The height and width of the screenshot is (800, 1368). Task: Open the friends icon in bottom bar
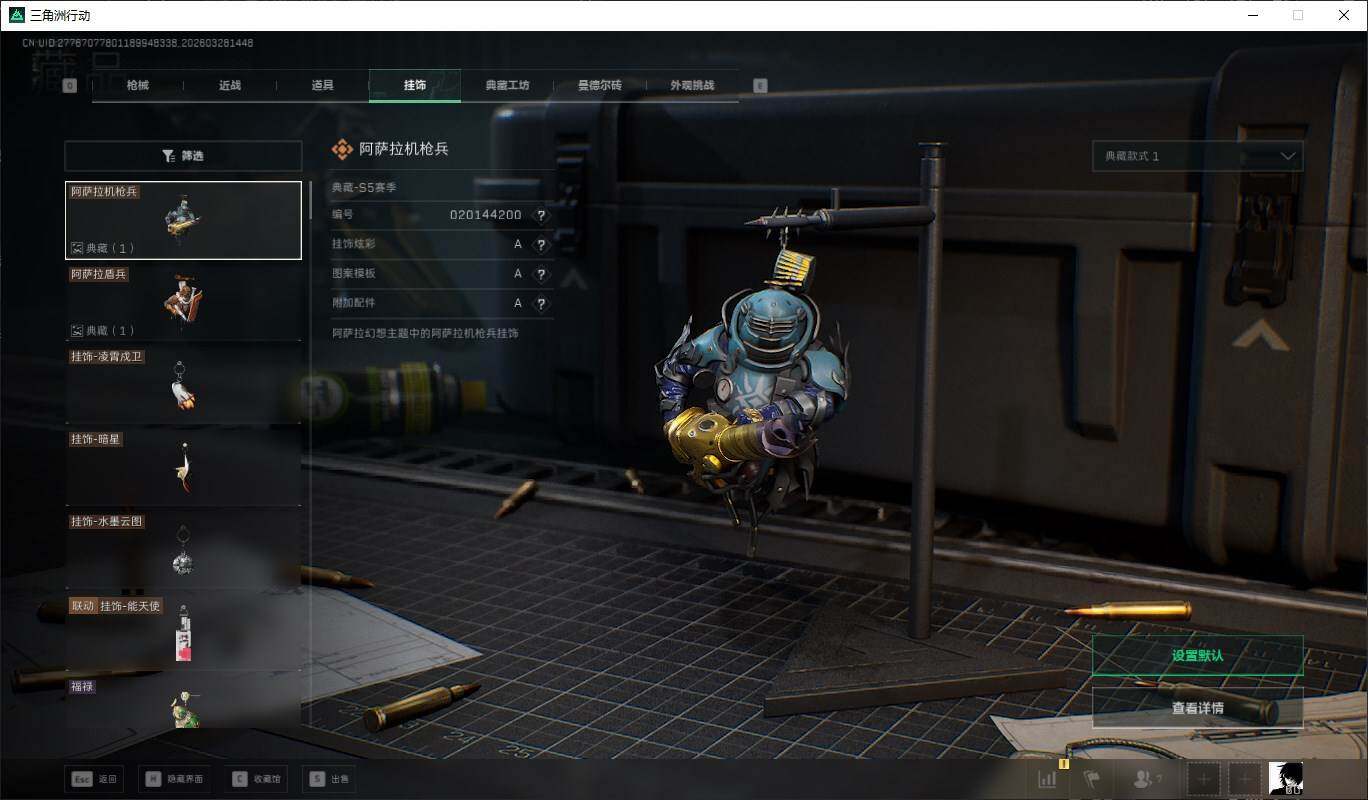click(1145, 779)
